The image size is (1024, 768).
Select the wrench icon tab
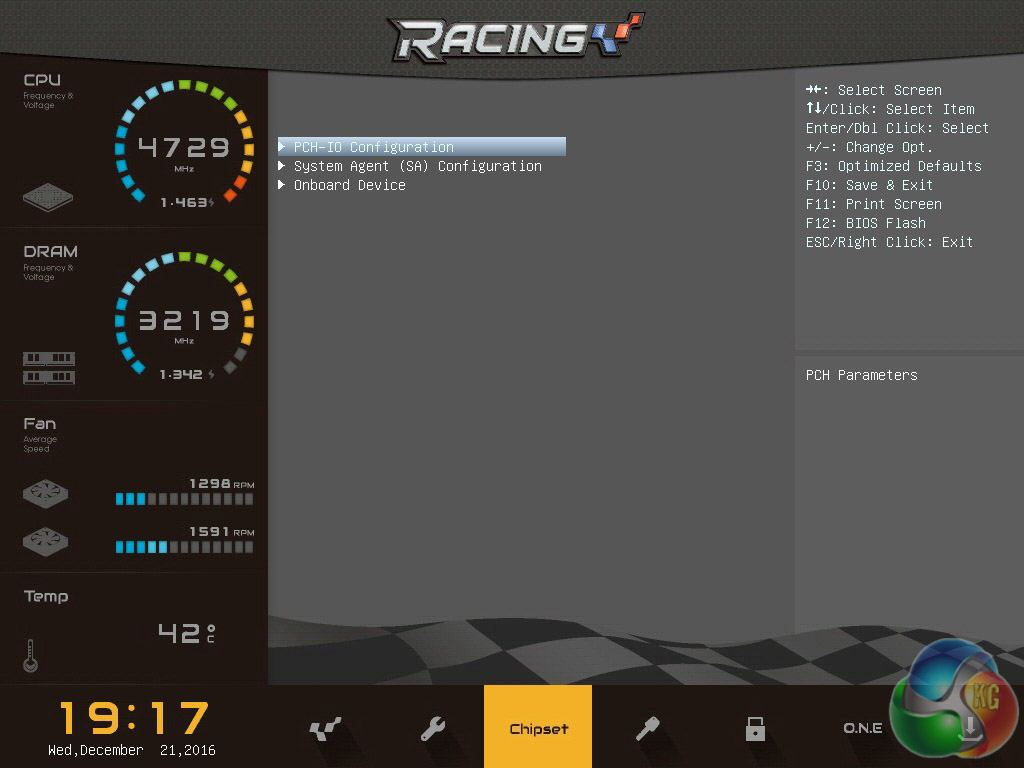(x=432, y=729)
